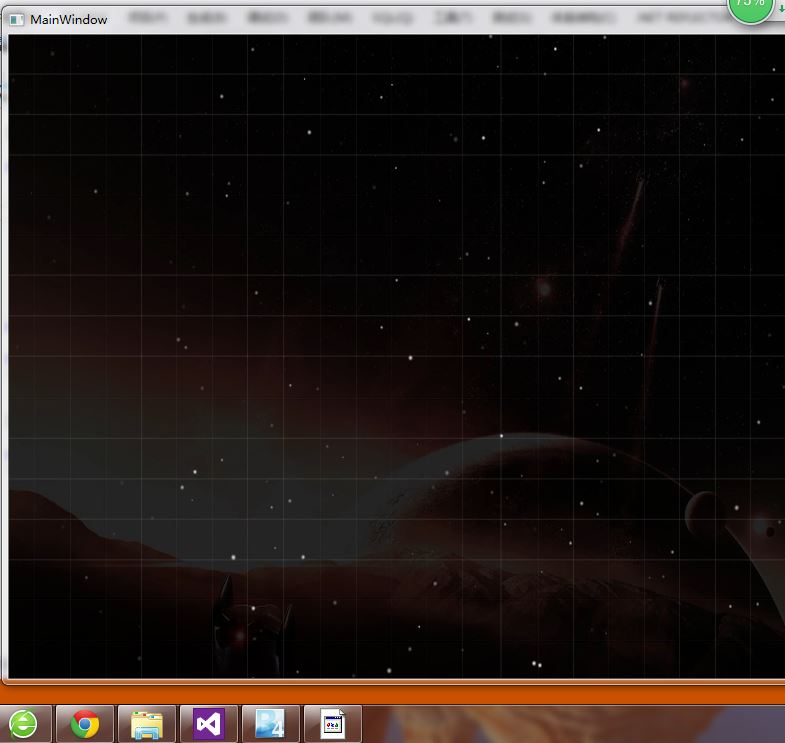Launch Google Chrome from the taskbar
The height and width of the screenshot is (743, 785).
point(85,724)
